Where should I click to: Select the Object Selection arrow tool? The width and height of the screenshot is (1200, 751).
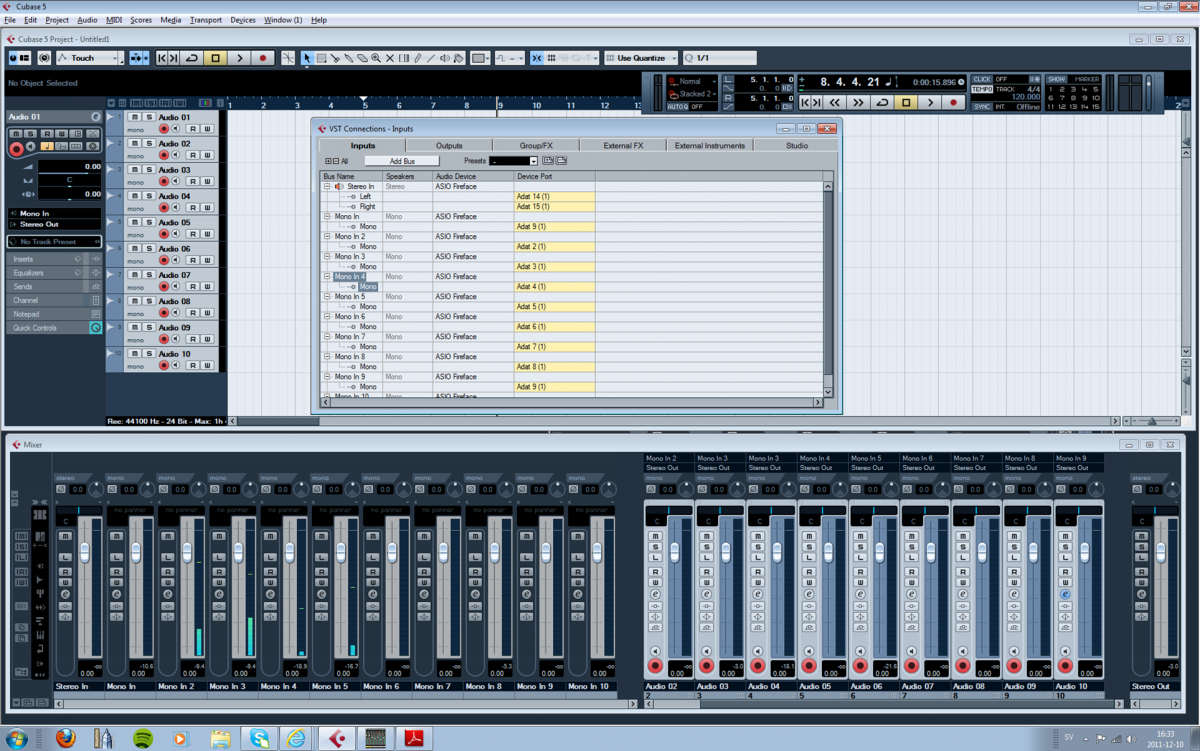click(x=307, y=58)
